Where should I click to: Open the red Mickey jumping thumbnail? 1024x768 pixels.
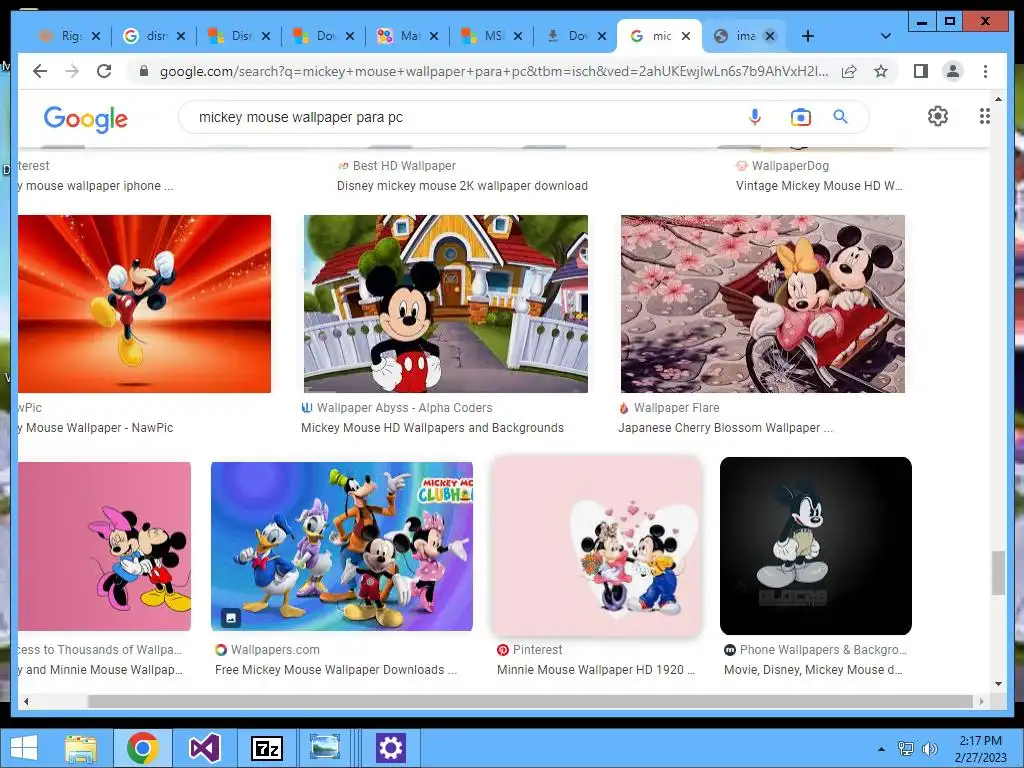(144, 304)
